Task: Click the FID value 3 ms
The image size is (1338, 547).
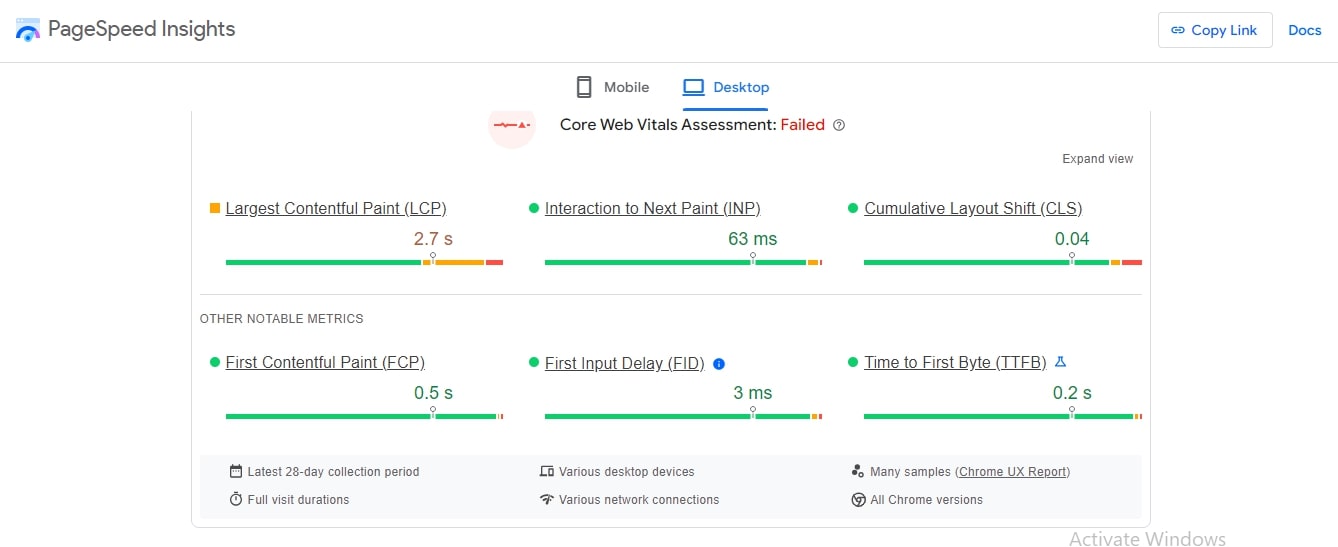Action: (x=753, y=393)
